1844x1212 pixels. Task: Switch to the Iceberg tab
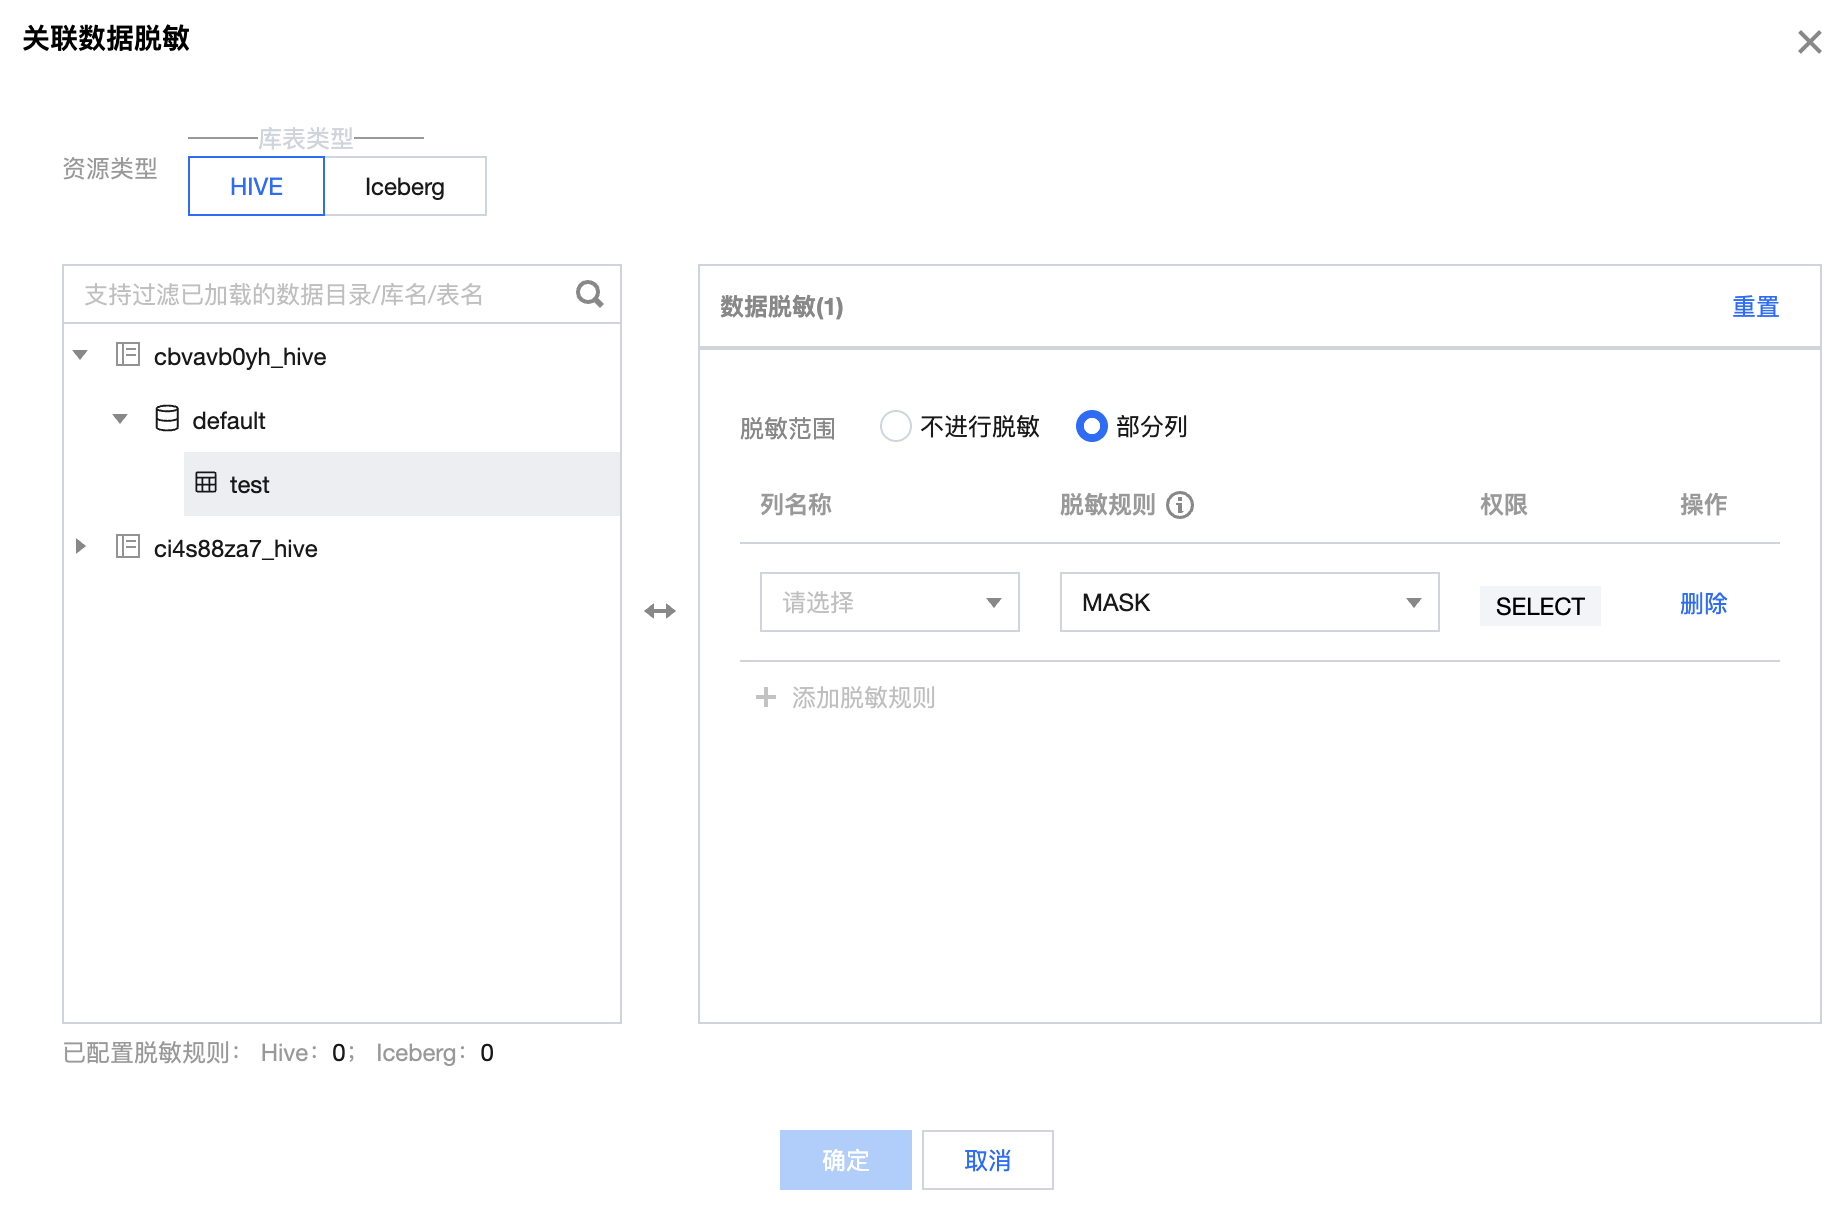[405, 187]
